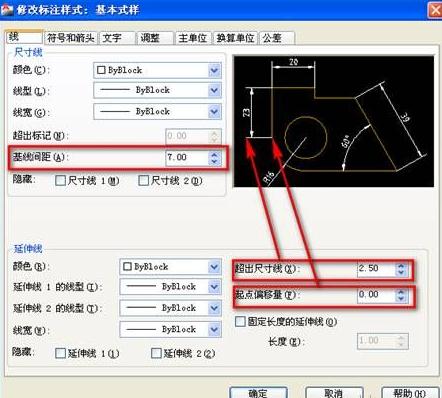Open dimension line 颜色(C) dropdown
The width and height of the screenshot is (442, 398).
coord(157,70)
